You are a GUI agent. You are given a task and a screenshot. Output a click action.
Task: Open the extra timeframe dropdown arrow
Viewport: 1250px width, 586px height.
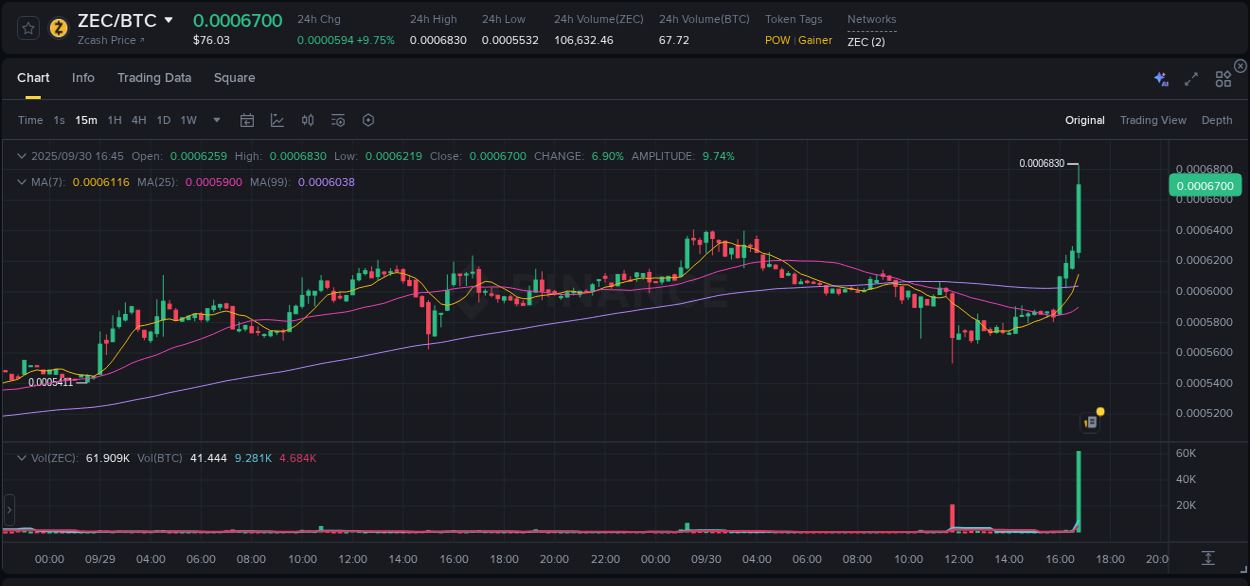215,120
